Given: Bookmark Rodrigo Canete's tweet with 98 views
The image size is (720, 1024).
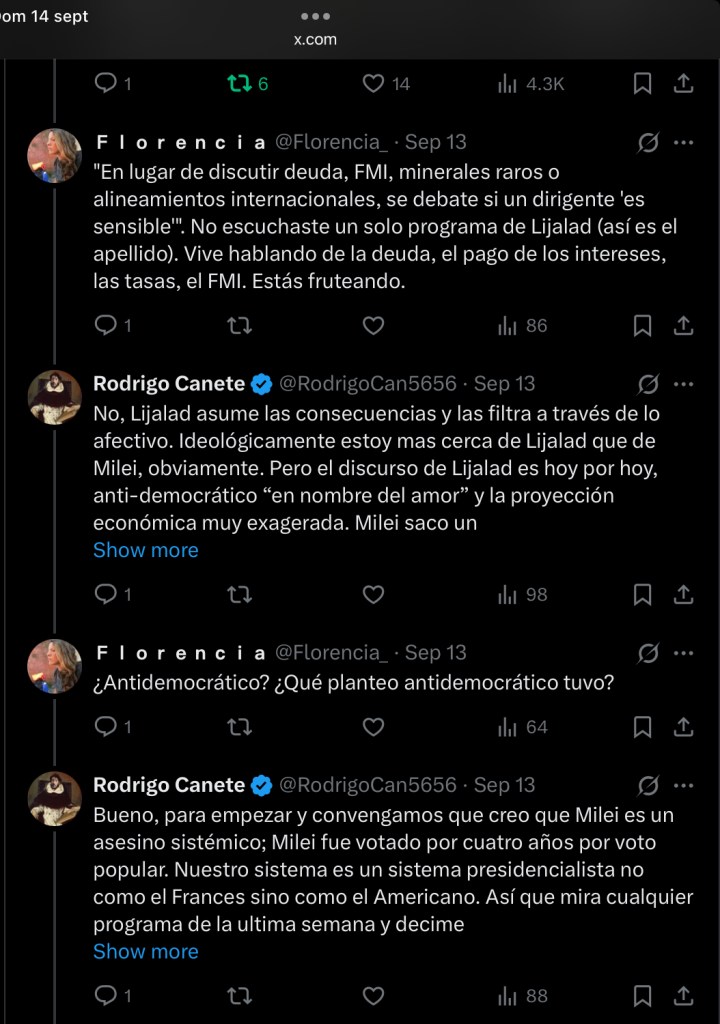Looking at the screenshot, I should (643, 594).
